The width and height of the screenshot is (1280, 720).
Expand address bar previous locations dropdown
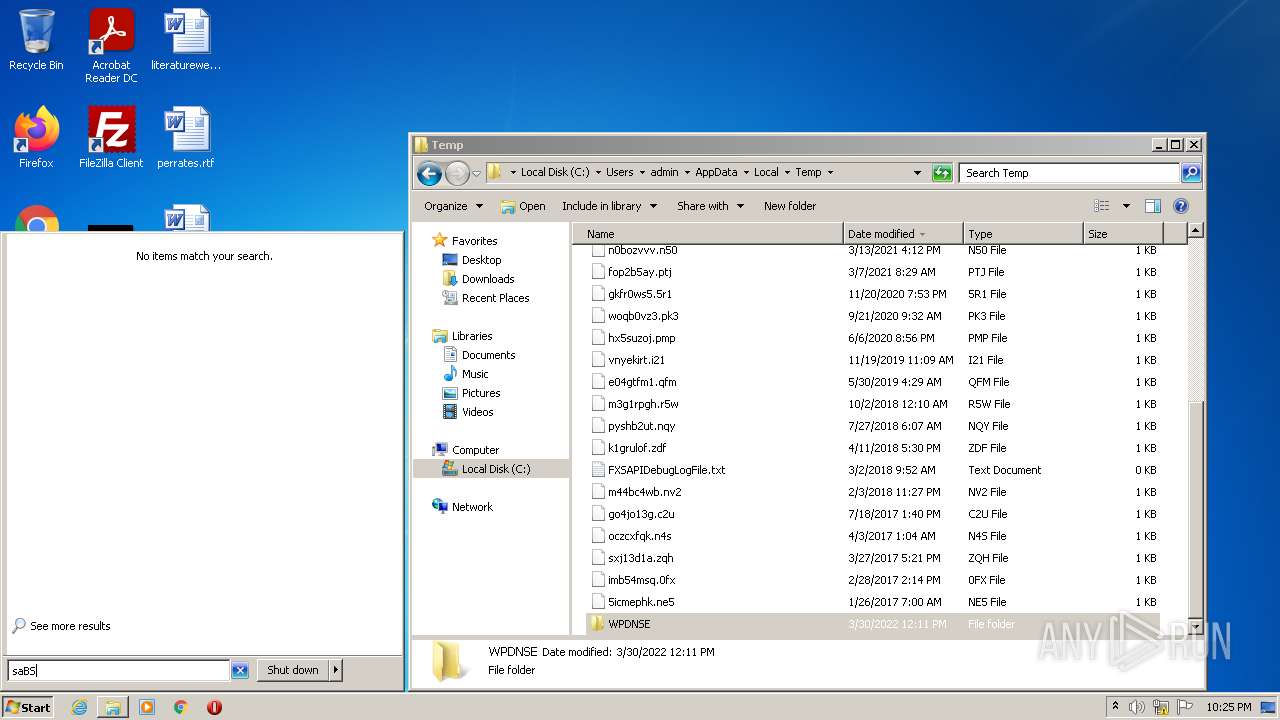(x=917, y=173)
